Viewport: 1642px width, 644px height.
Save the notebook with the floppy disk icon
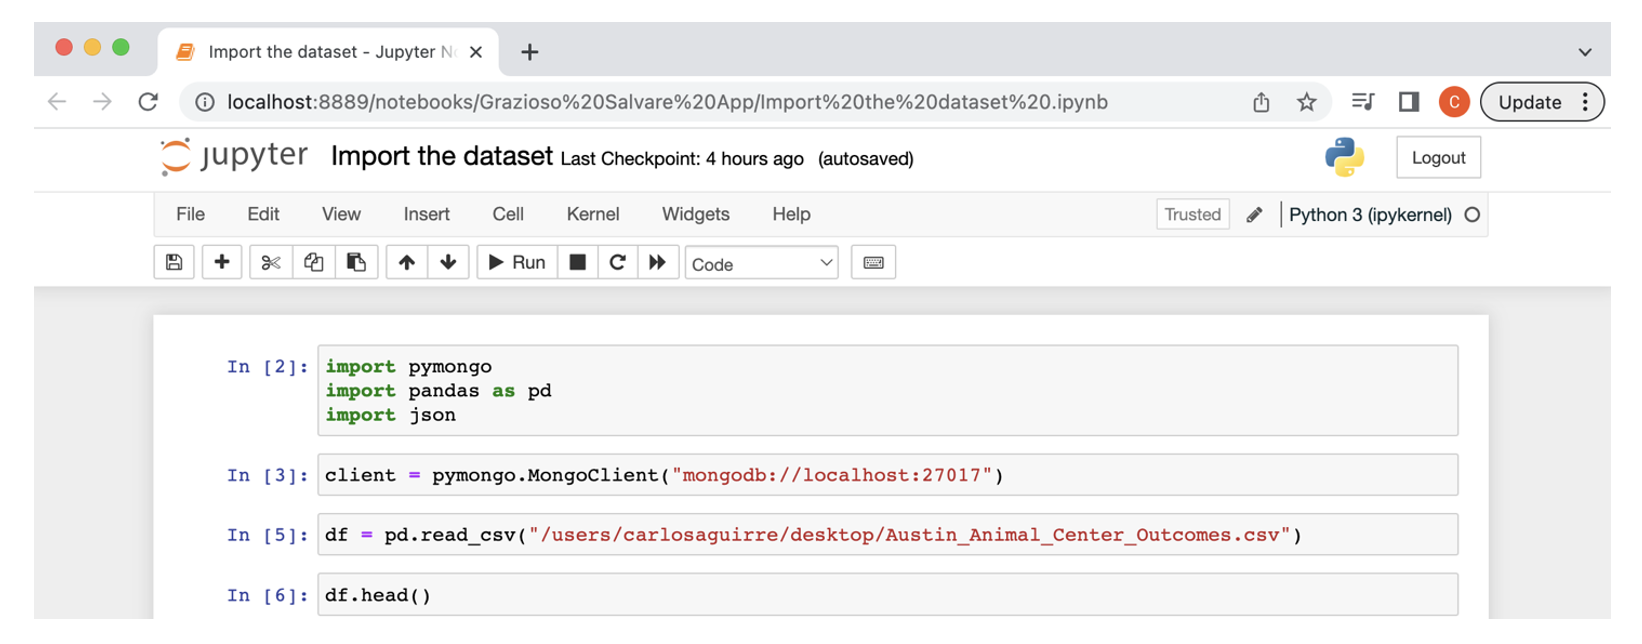tap(174, 262)
